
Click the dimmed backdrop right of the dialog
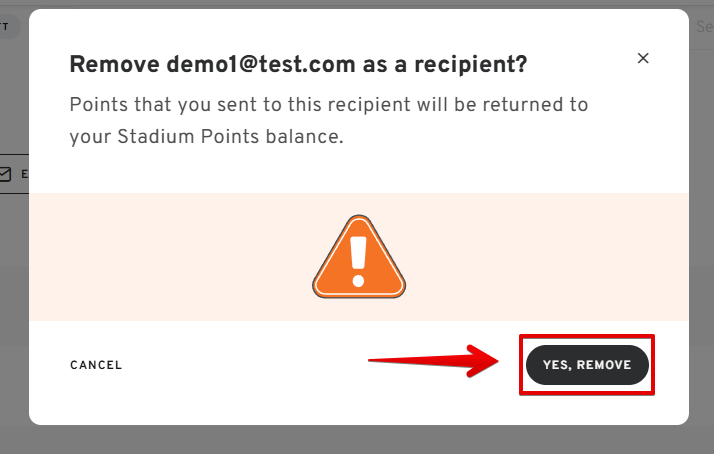(x=701, y=228)
